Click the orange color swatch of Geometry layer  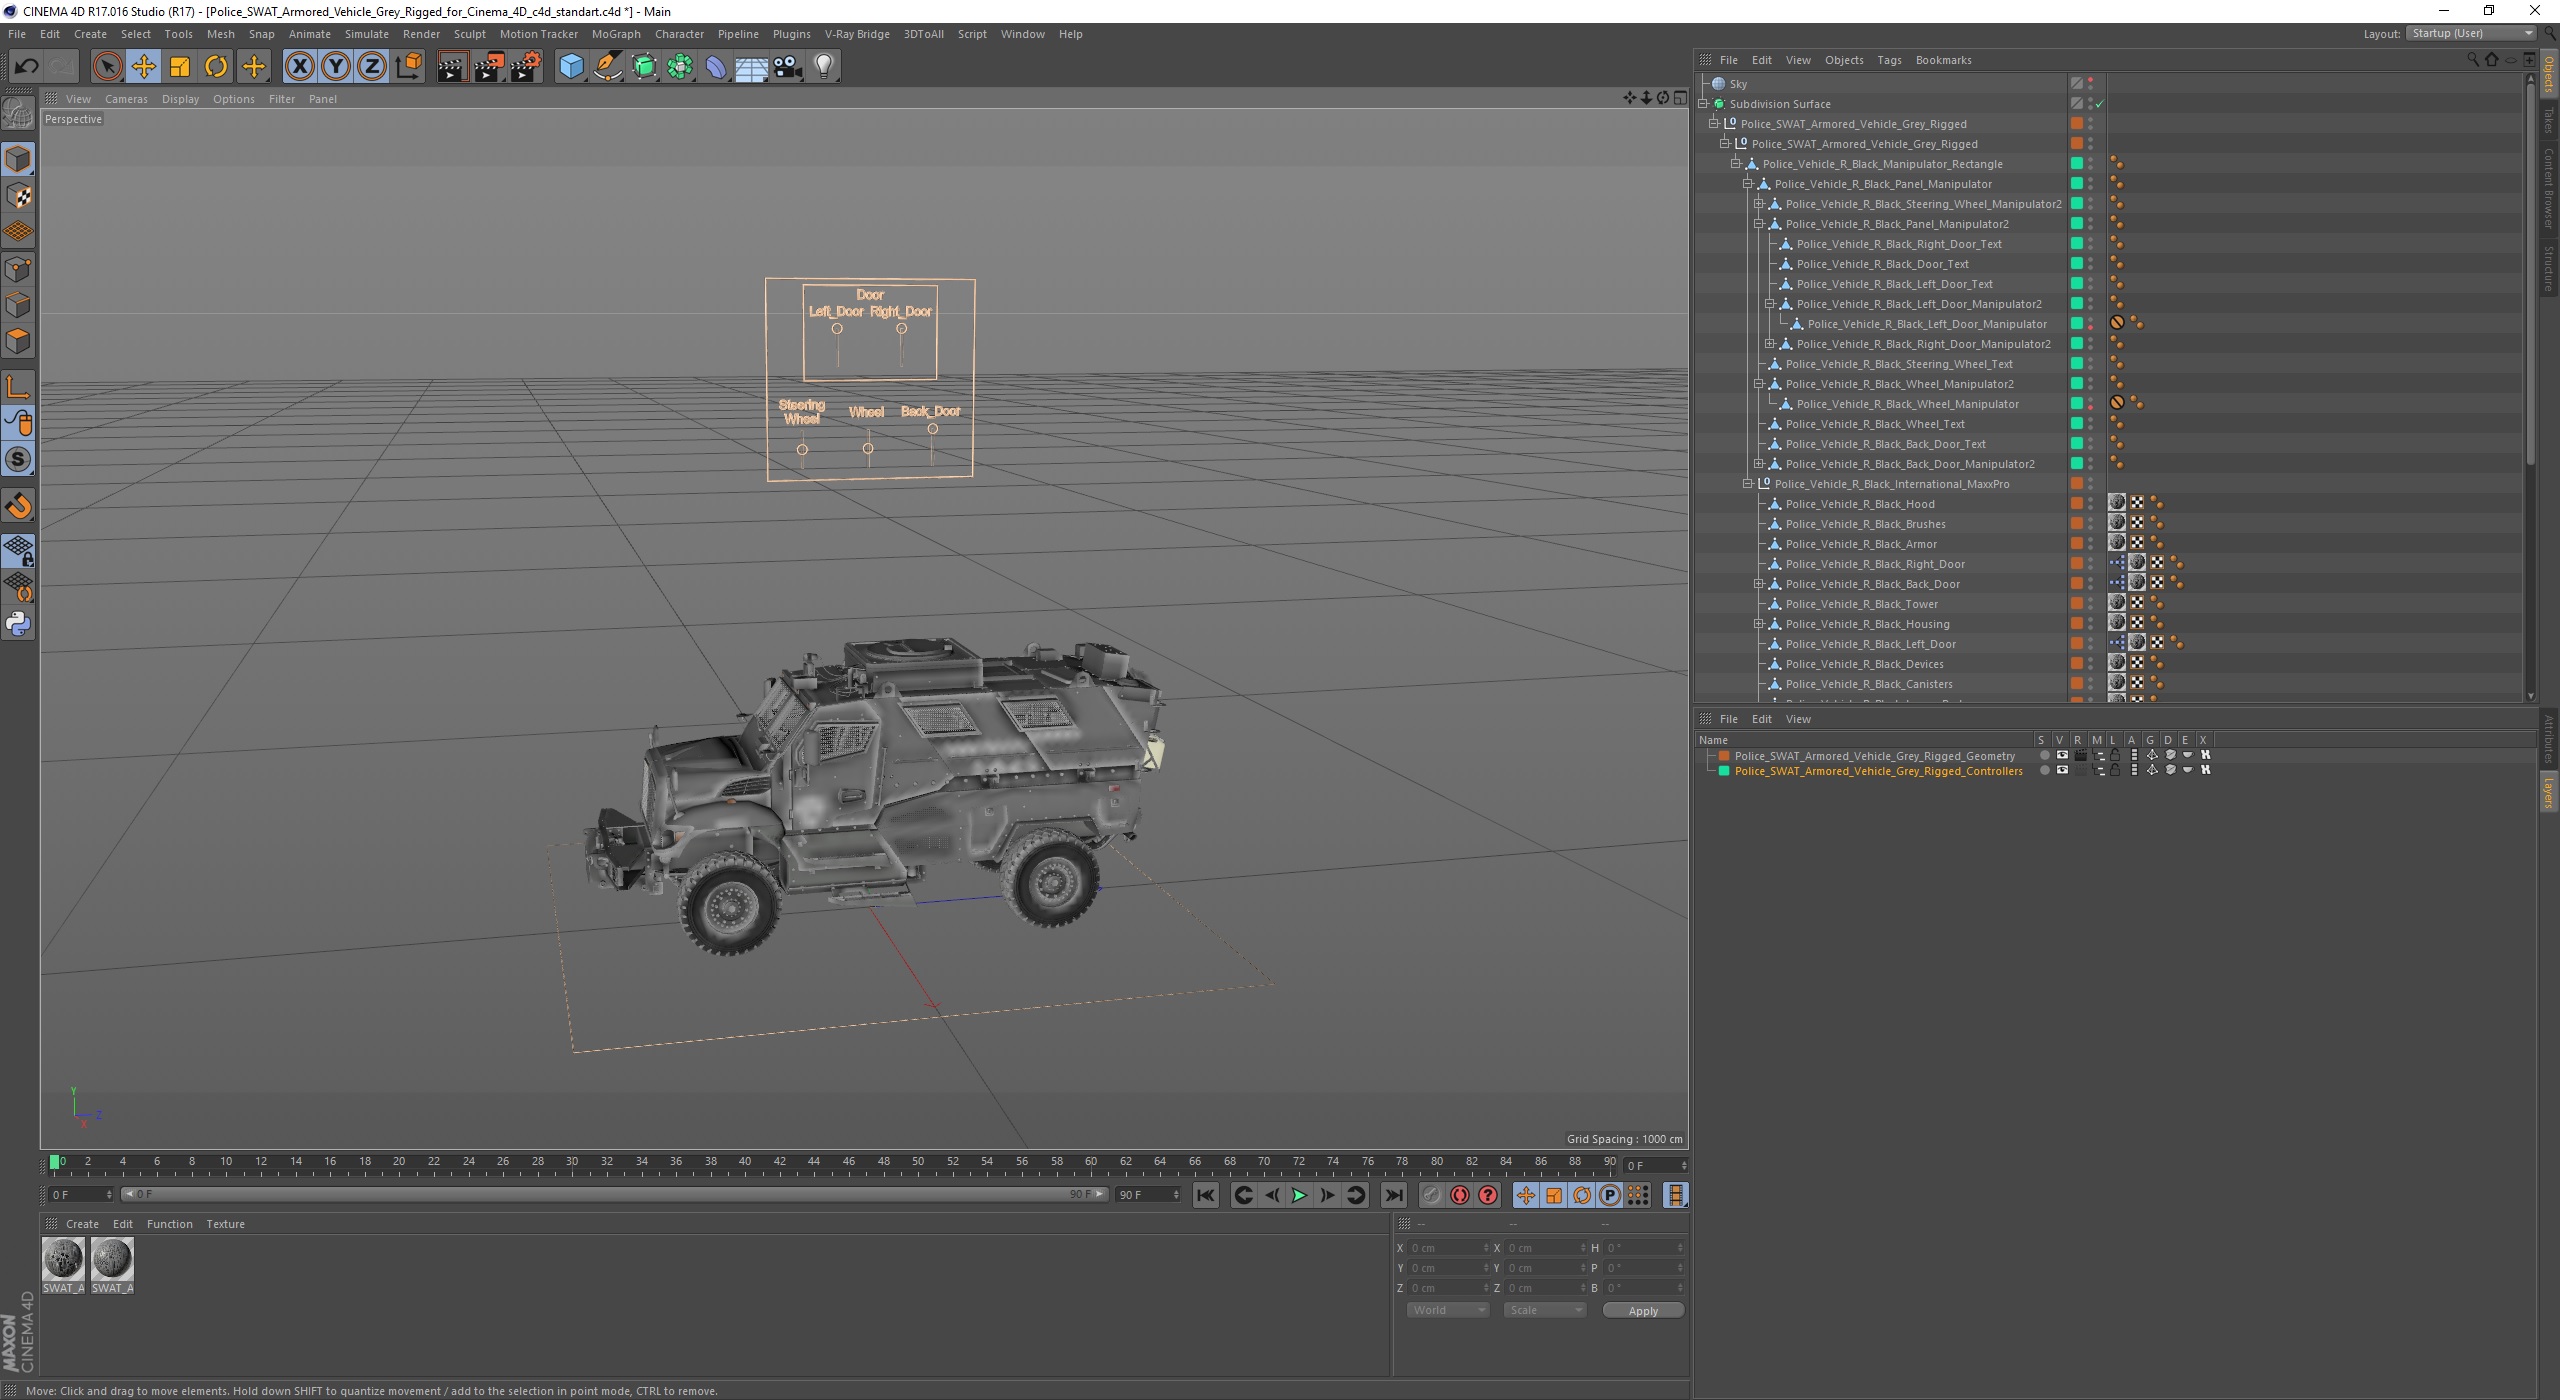tap(1724, 756)
